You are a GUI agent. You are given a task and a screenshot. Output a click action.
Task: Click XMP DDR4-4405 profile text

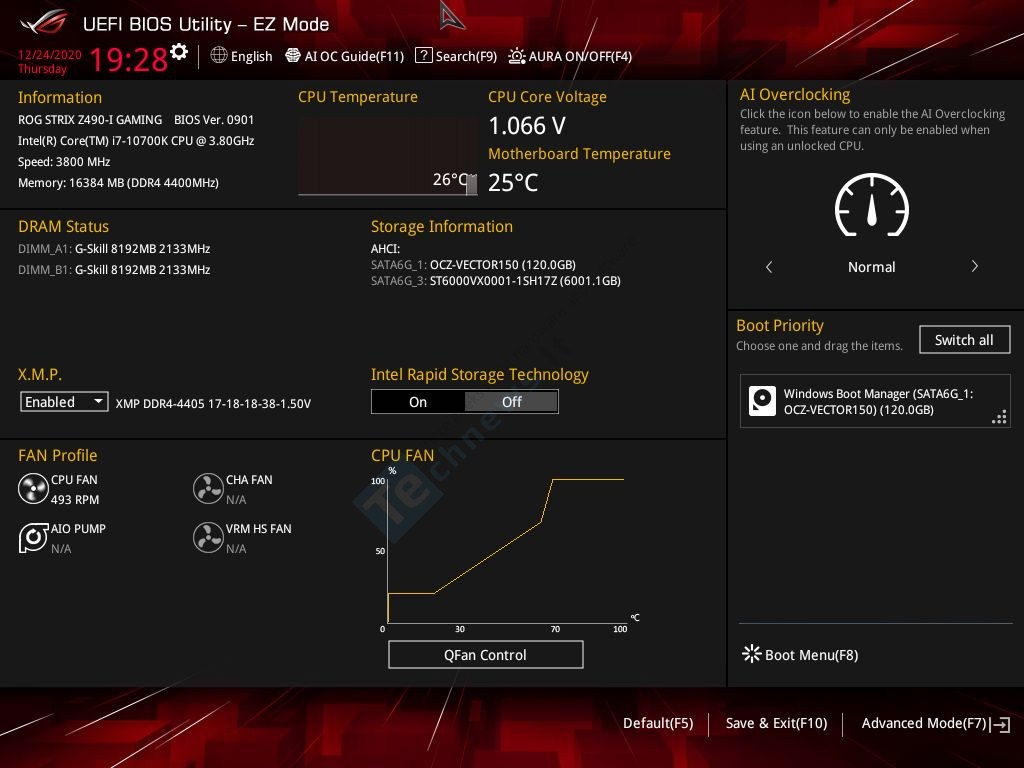[213, 404]
